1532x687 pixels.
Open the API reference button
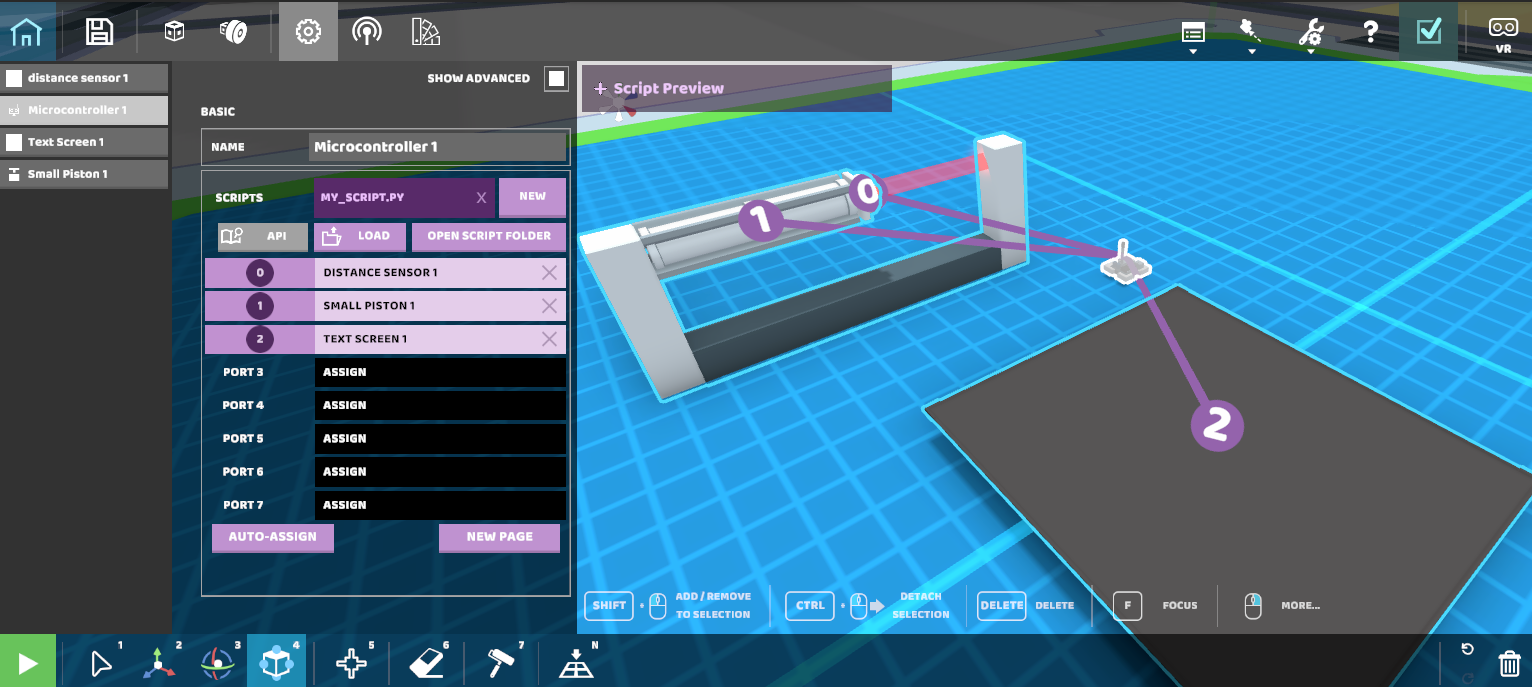[x=262, y=237]
